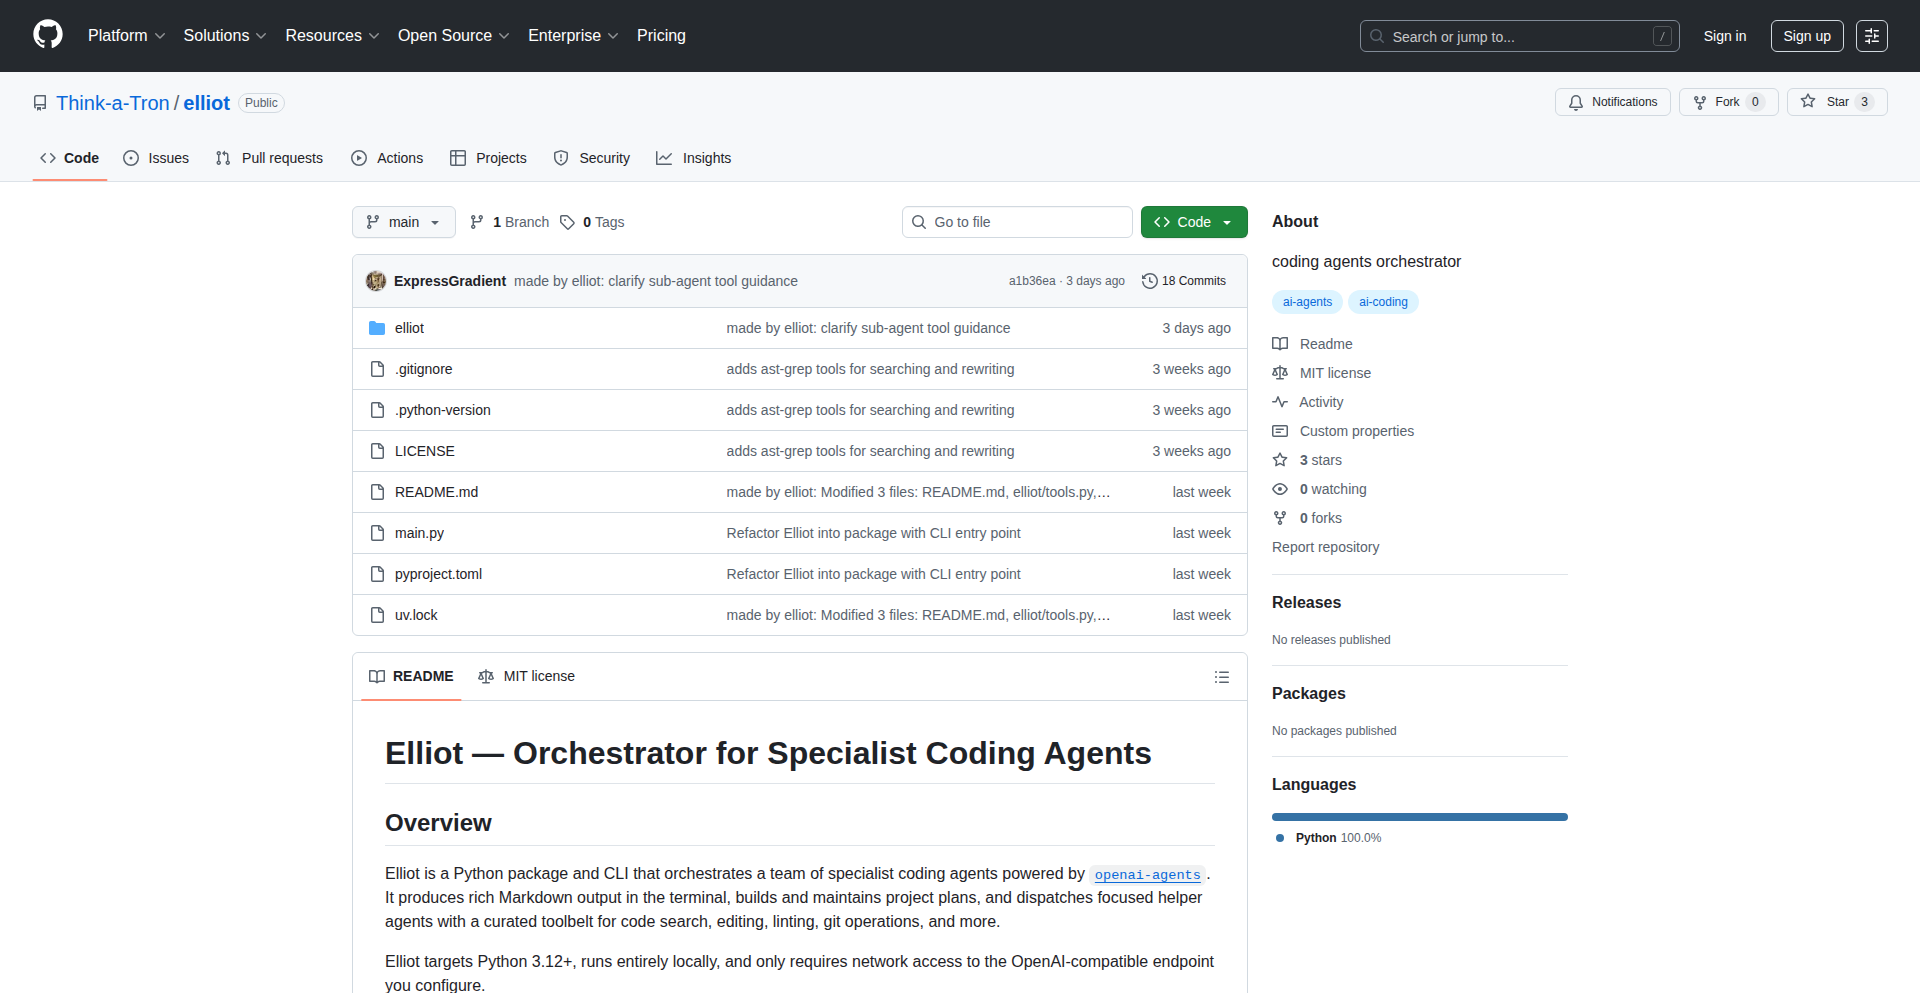
Task: Open the appearance settings icon button
Action: [1871, 36]
